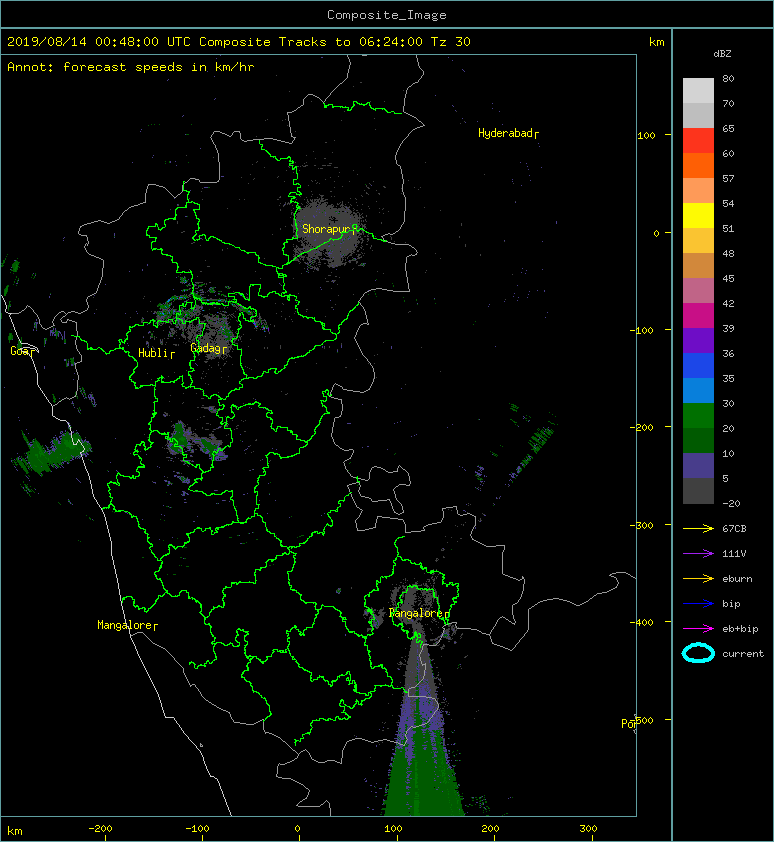Screen dimensions: 774x842
Task: Click the eburn arrow legend icon
Action: [x=698, y=579]
